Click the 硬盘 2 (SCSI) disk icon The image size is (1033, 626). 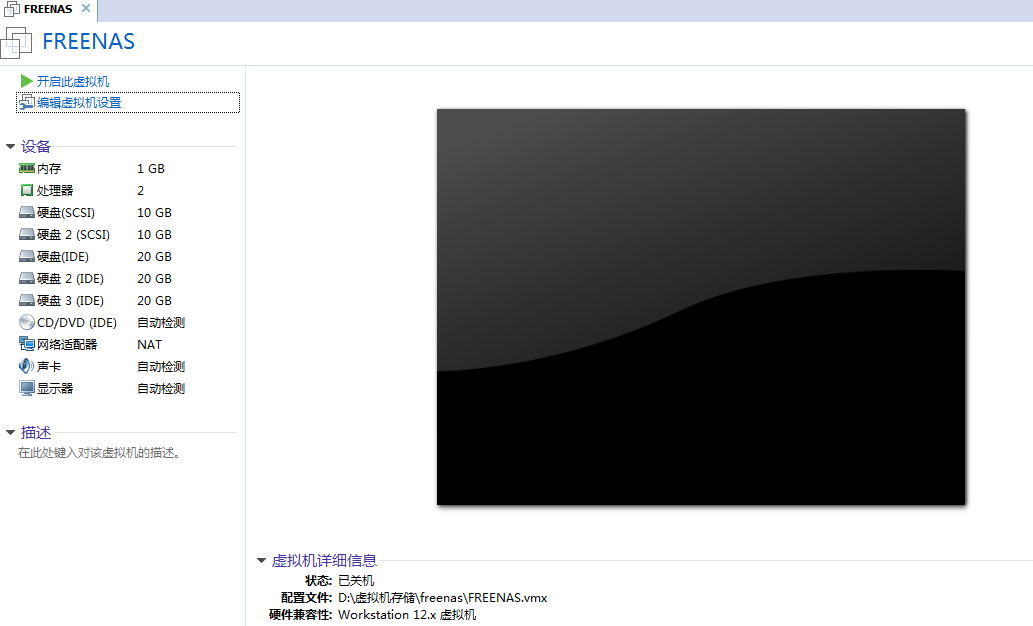tap(27, 234)
